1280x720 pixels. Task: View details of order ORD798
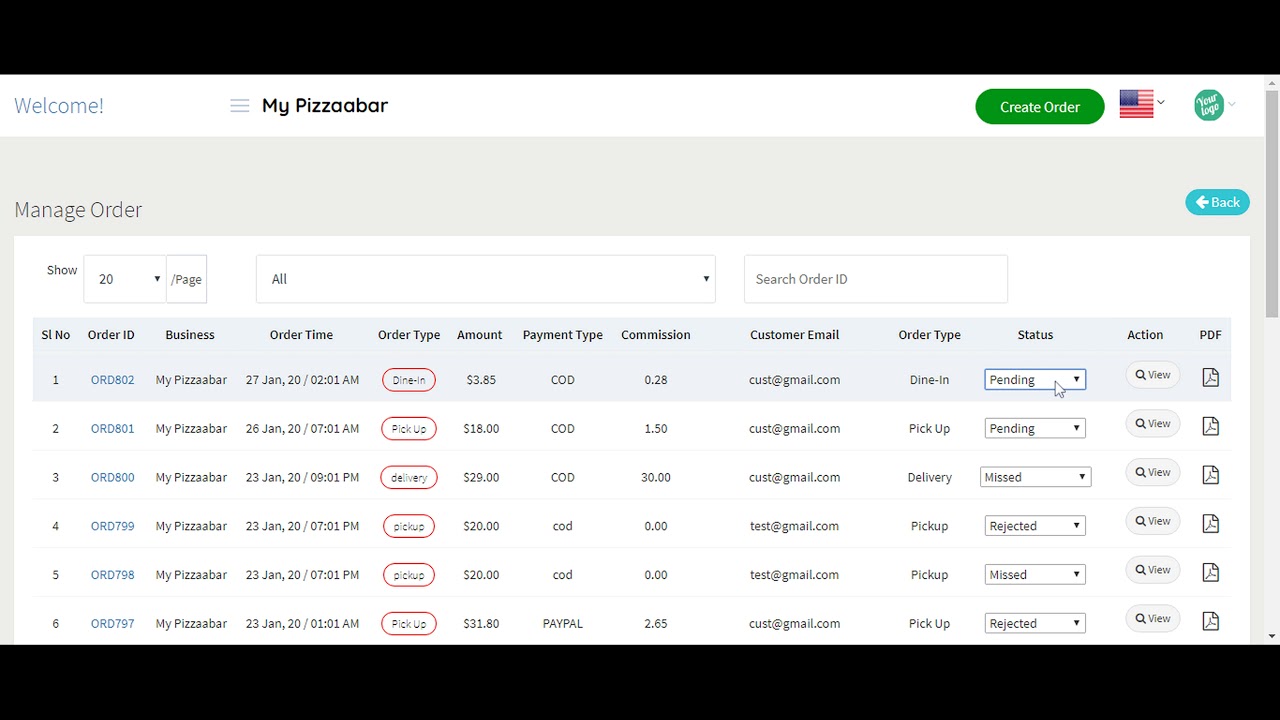(1152, 570)
